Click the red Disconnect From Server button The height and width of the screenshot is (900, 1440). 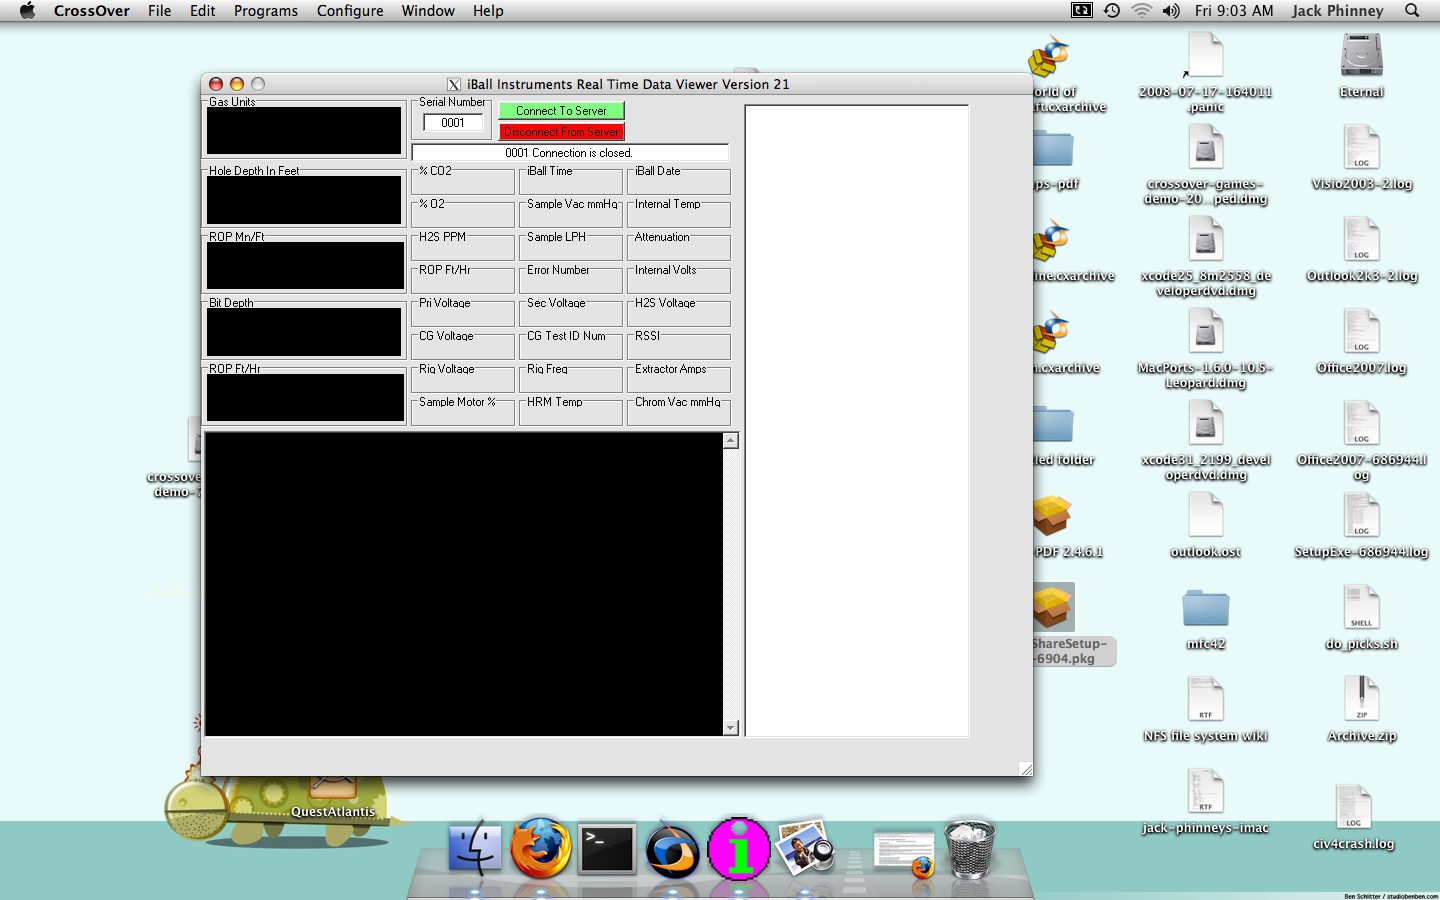click(x=561, y=132)
